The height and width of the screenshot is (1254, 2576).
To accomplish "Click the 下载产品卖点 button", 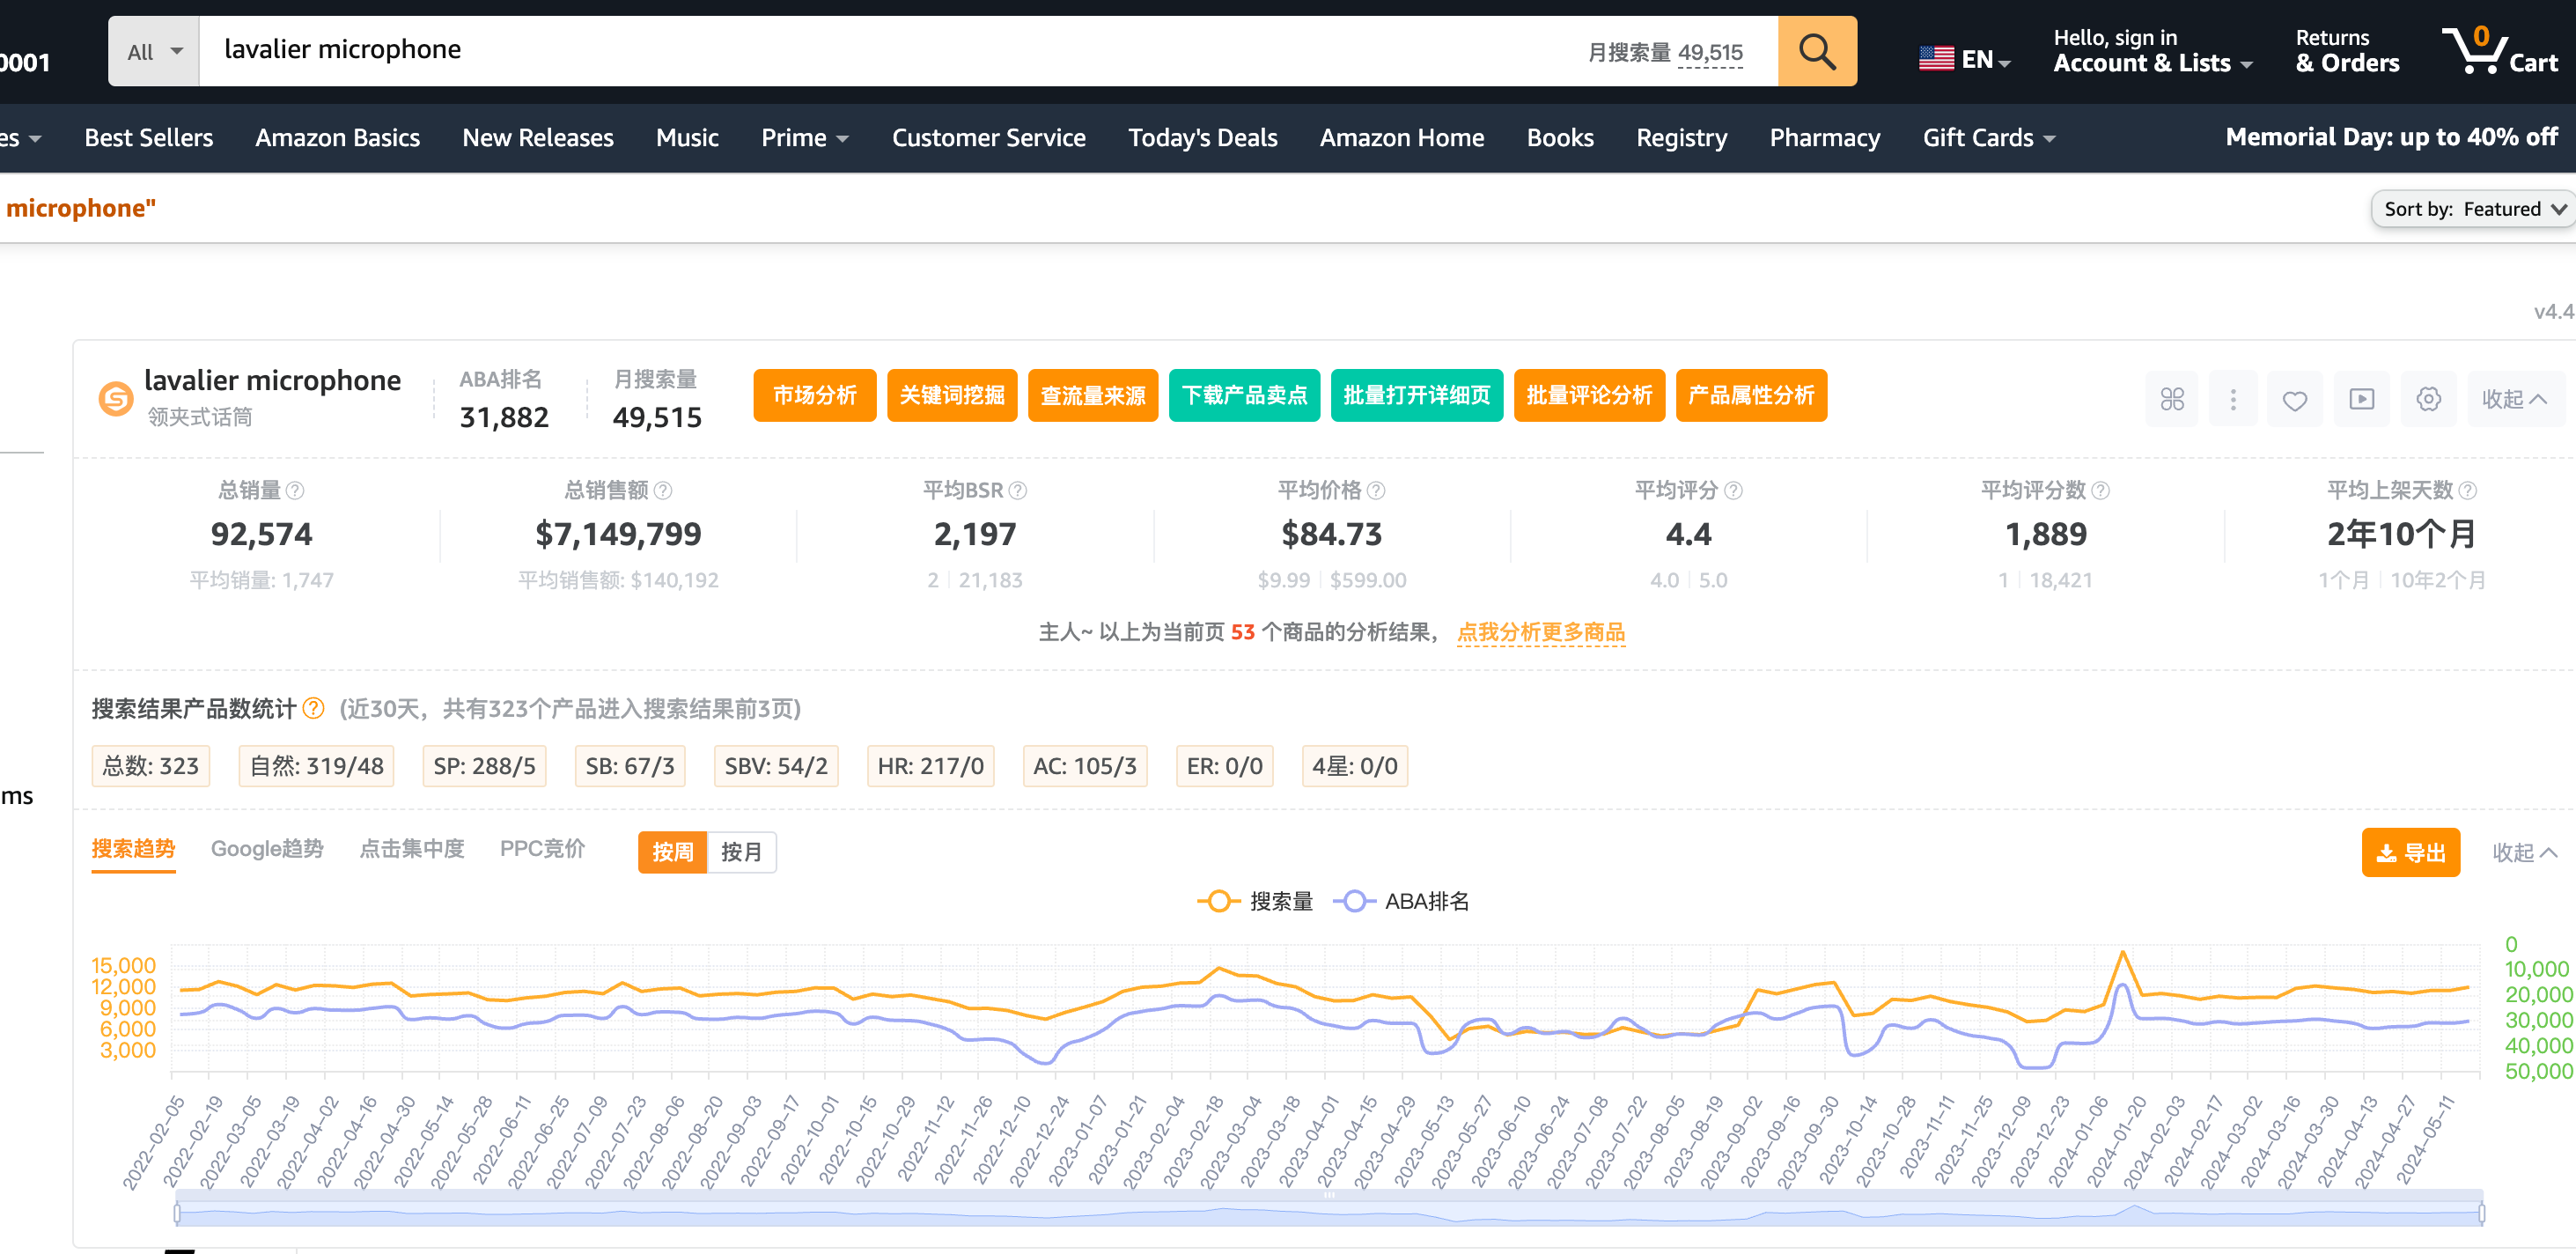I will tap(1244, 395).
